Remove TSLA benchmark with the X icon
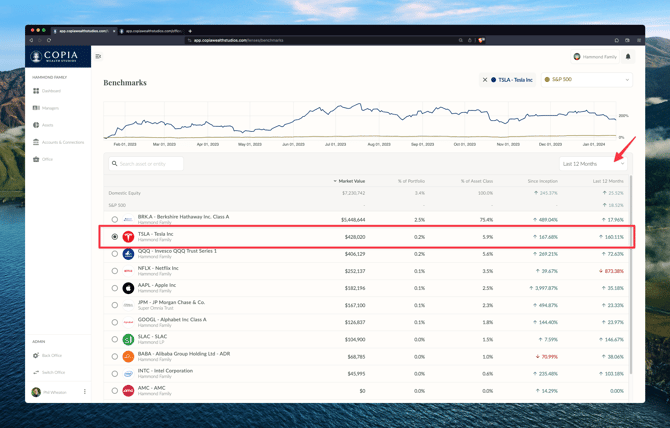This screenshot has width=670, height=428. (x=485, y=80)
